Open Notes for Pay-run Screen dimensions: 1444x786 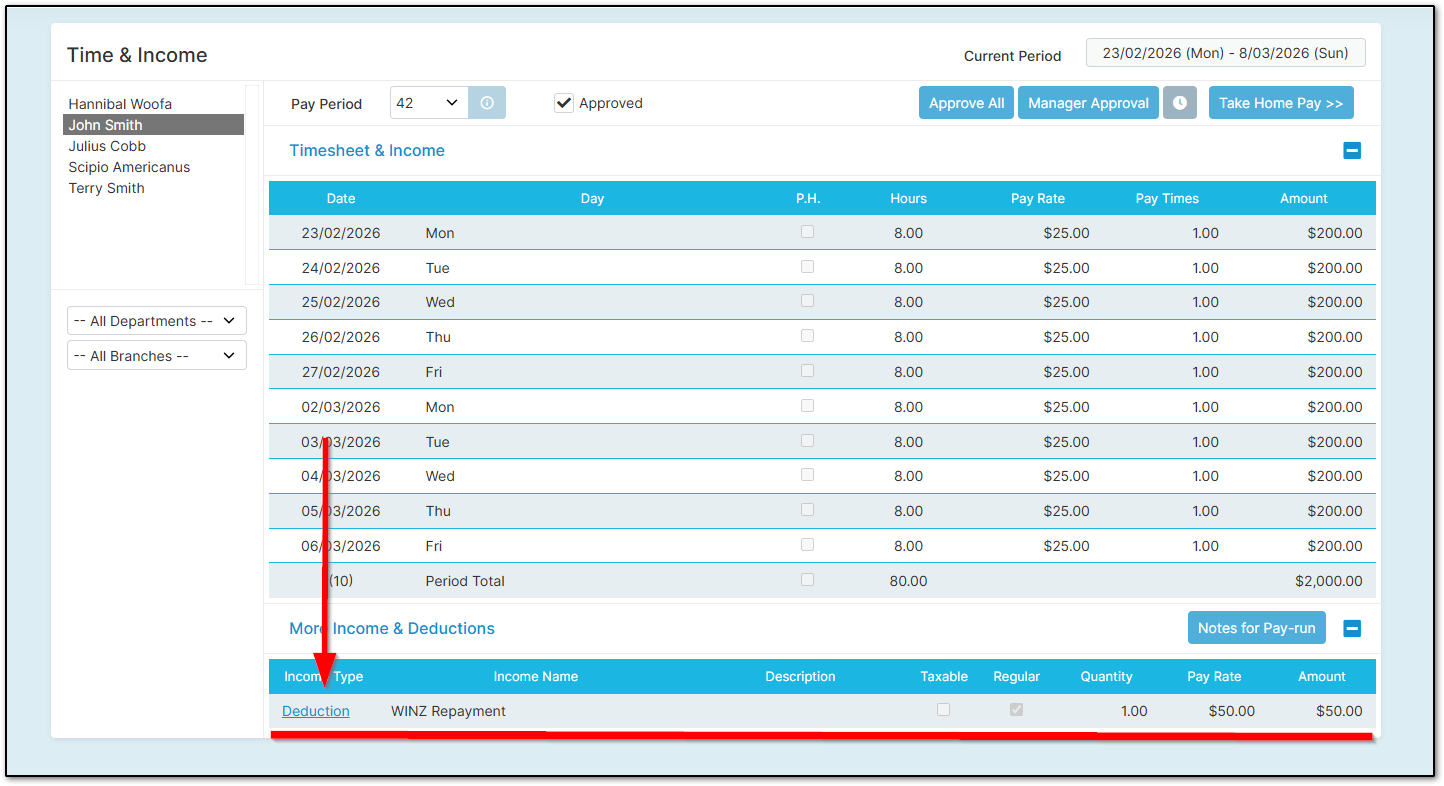[x=1257, y=627]
